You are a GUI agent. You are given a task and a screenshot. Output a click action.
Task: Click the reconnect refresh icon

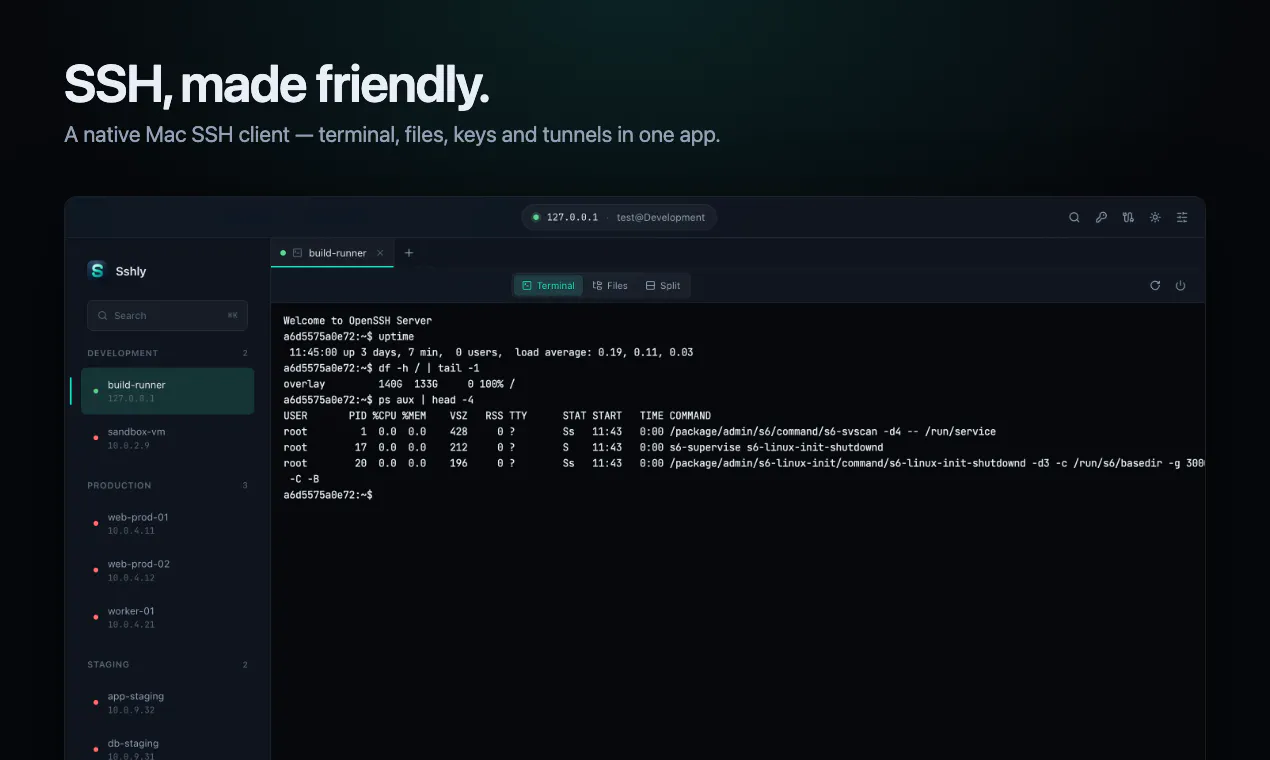point(1155,285)
